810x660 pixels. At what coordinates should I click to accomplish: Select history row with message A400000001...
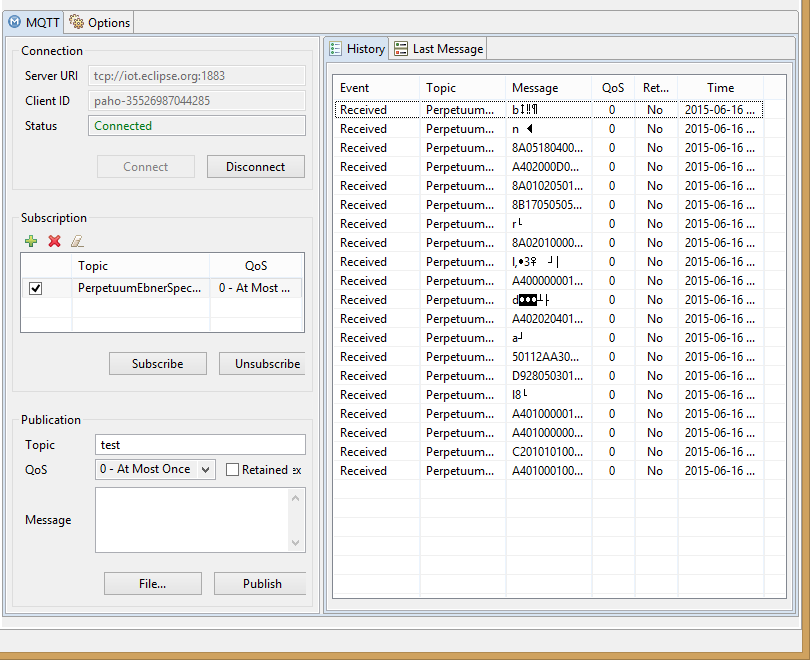click(x=549, y=281)
